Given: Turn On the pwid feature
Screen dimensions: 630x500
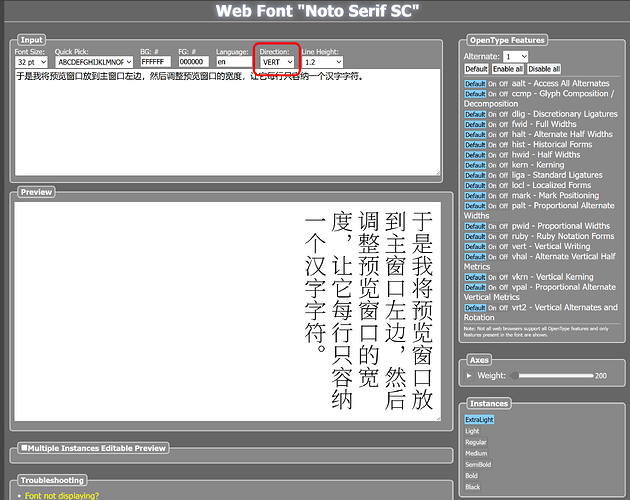Looking at the screenshot, I should [492, 226].
